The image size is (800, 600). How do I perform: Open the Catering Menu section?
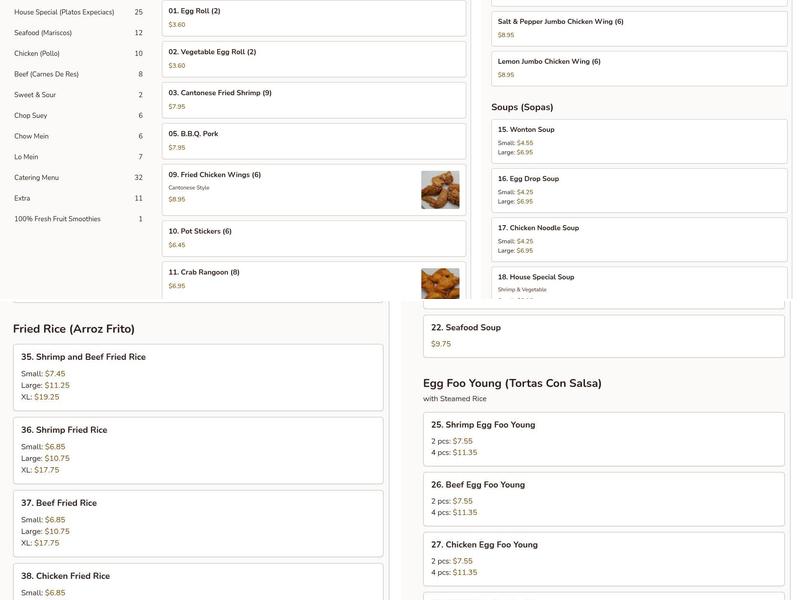click(35, 175)
